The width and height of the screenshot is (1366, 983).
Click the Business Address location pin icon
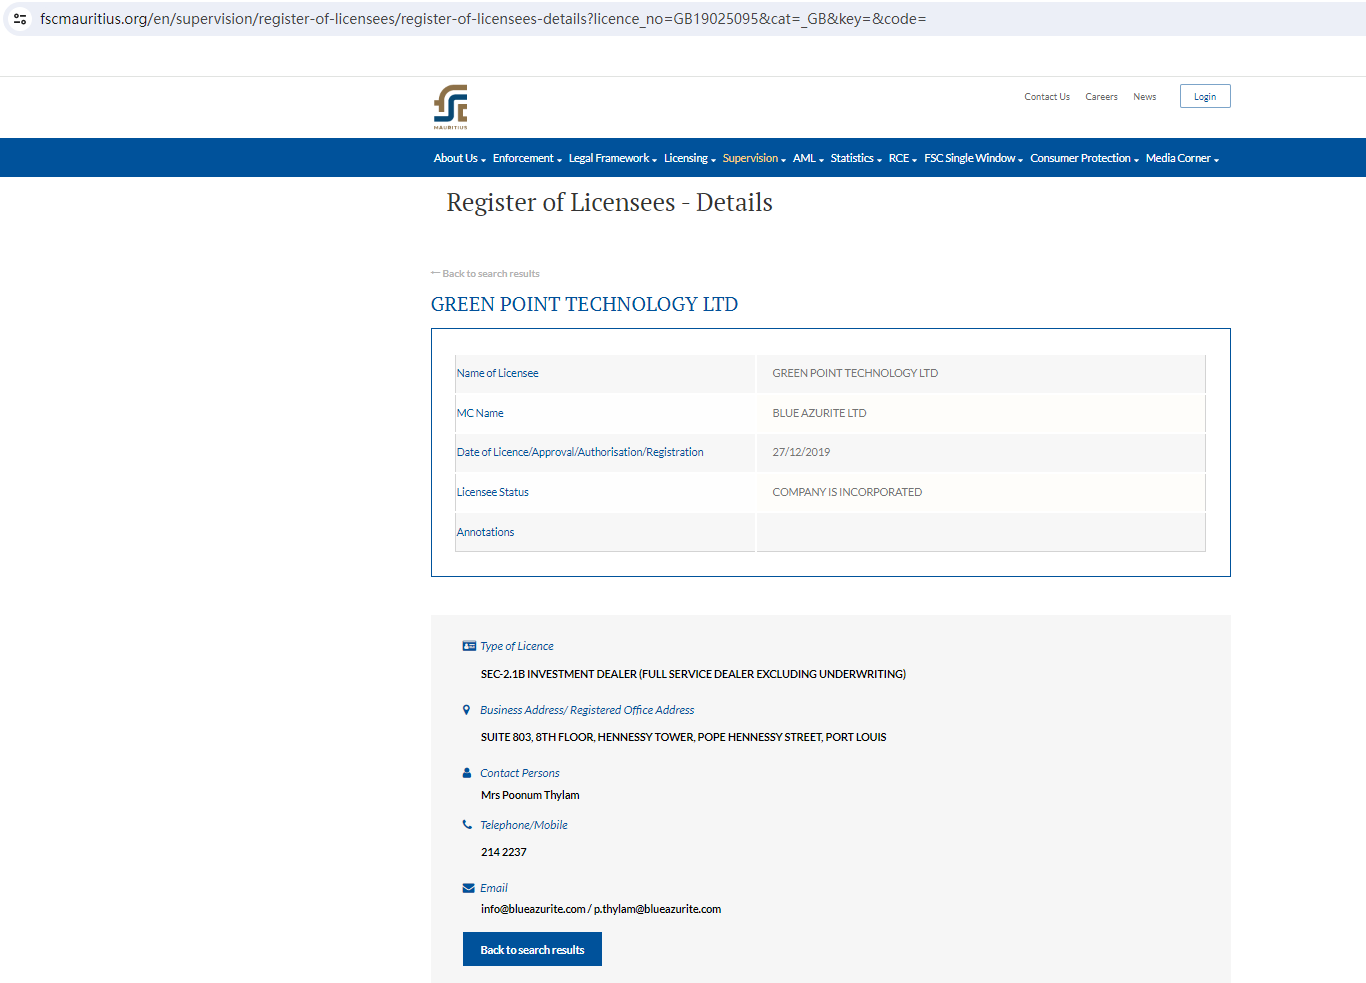(466, 710)
